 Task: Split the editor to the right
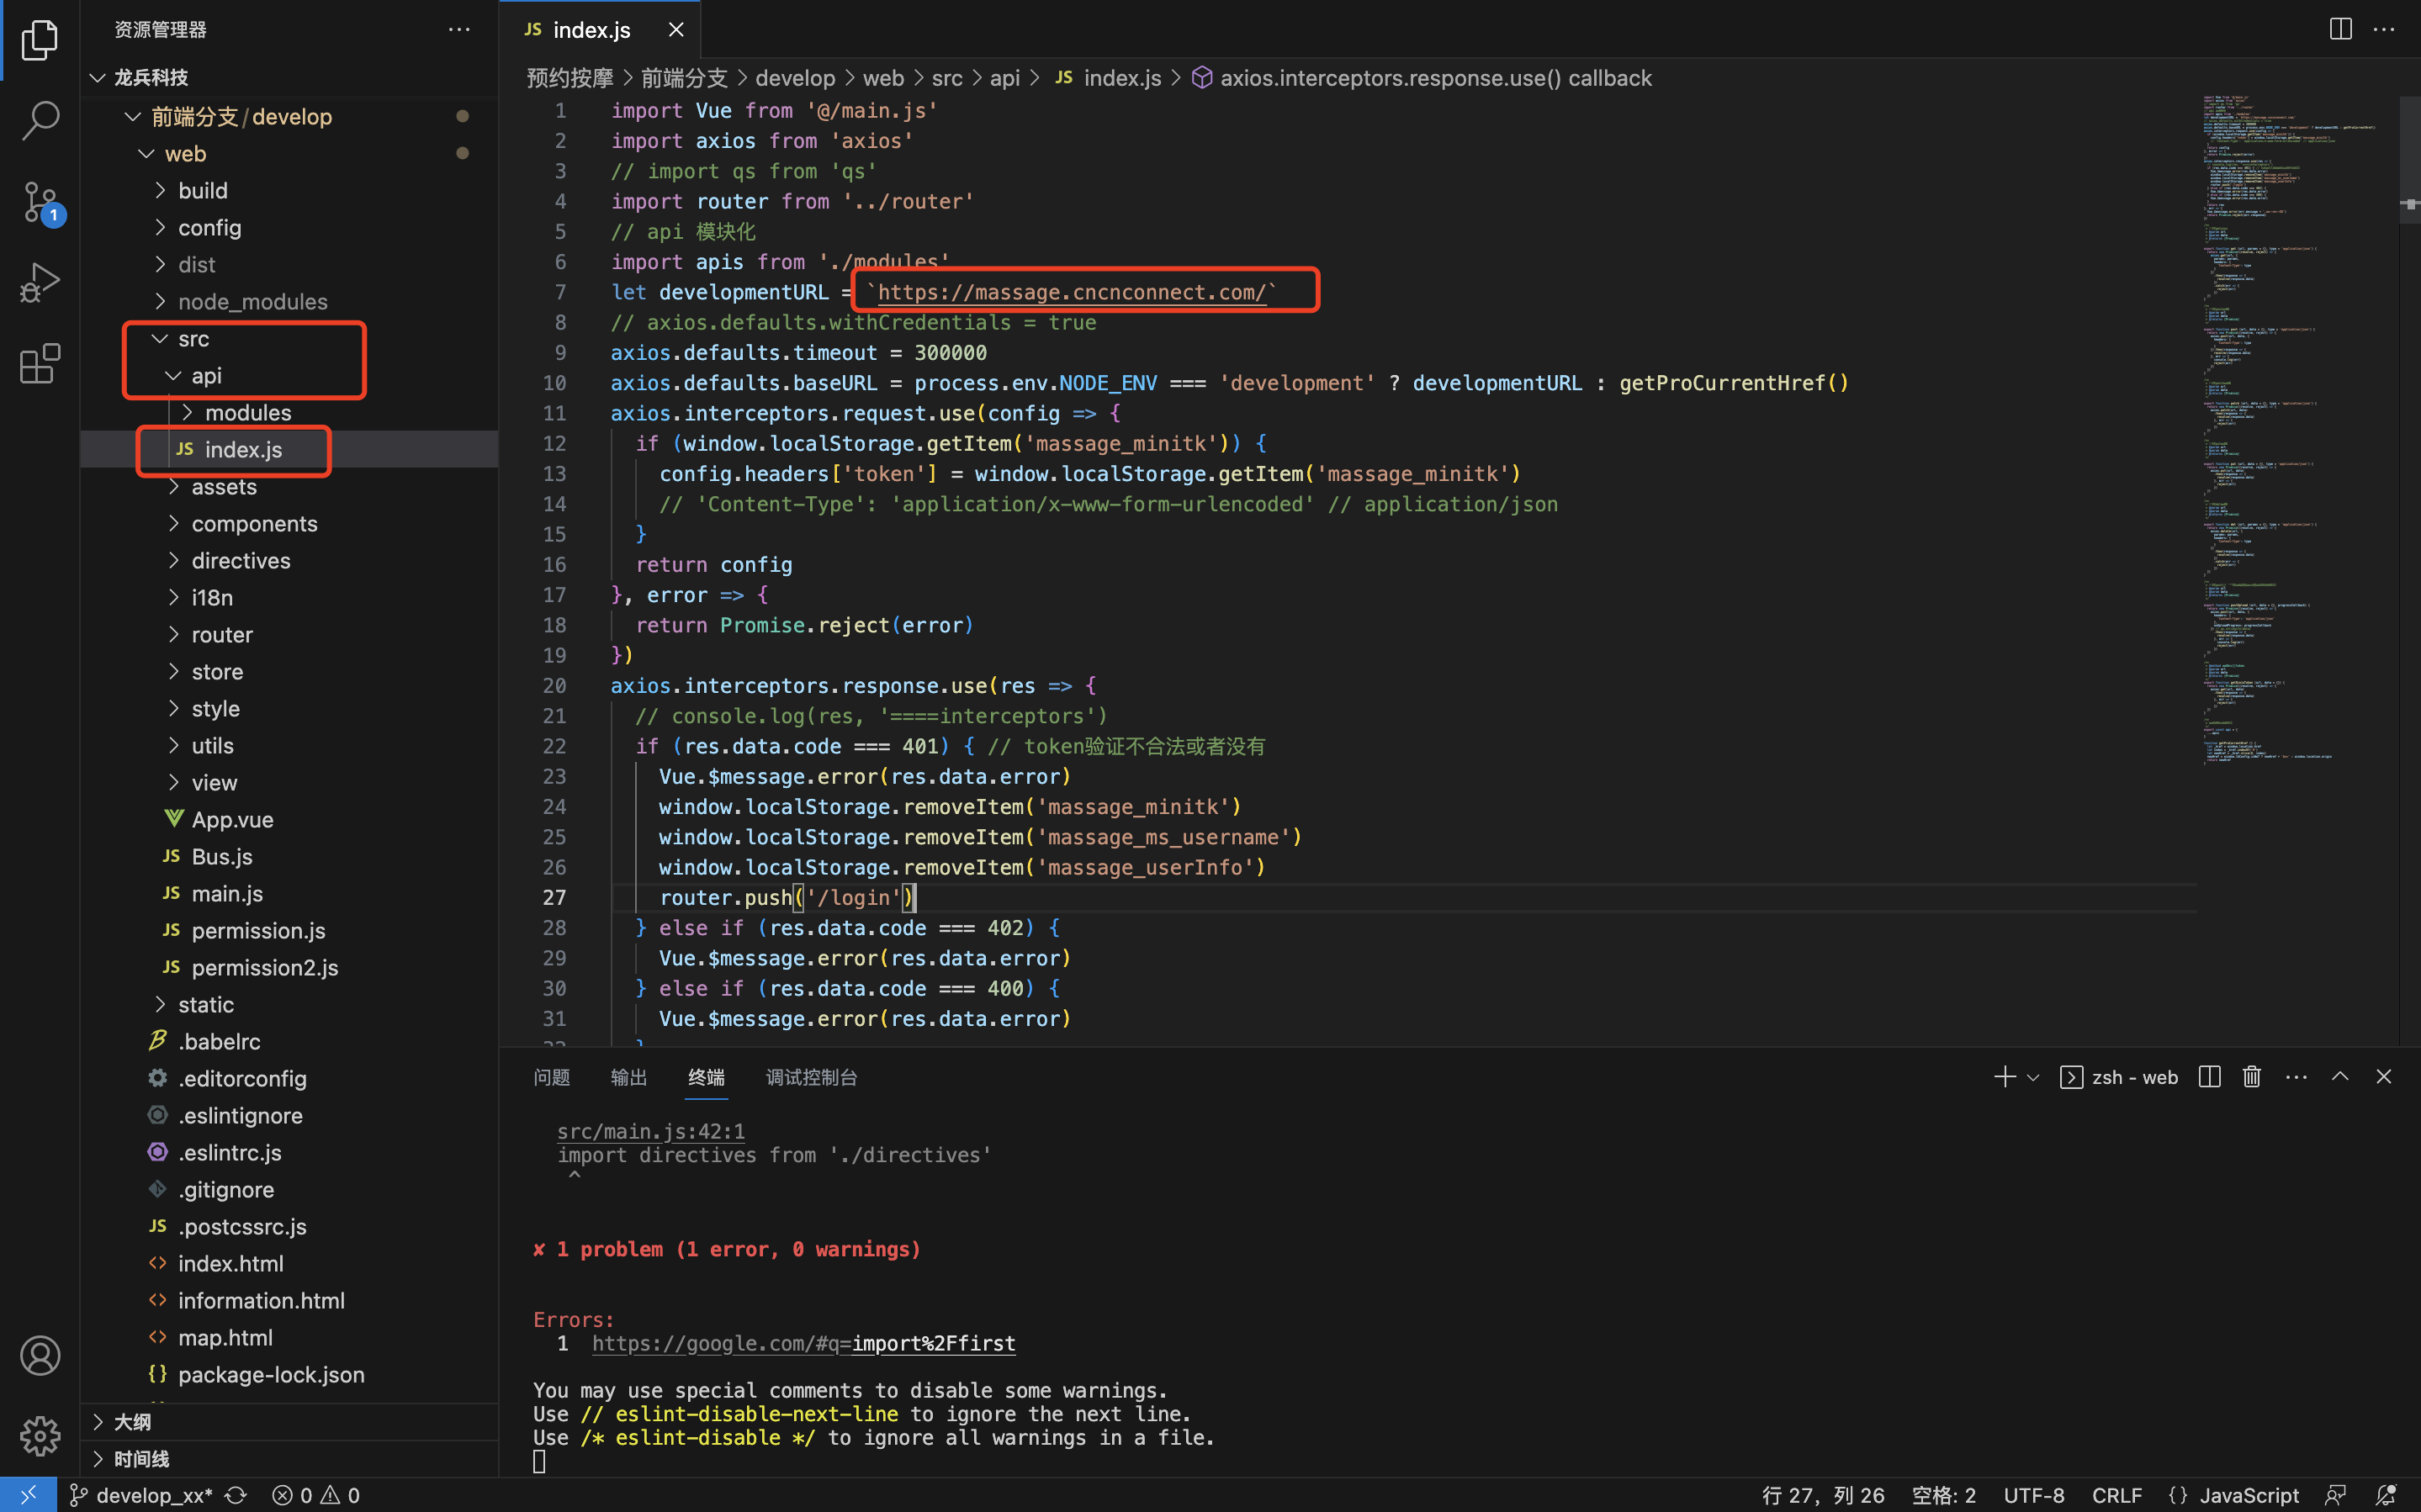click(x=2340, y=29)
